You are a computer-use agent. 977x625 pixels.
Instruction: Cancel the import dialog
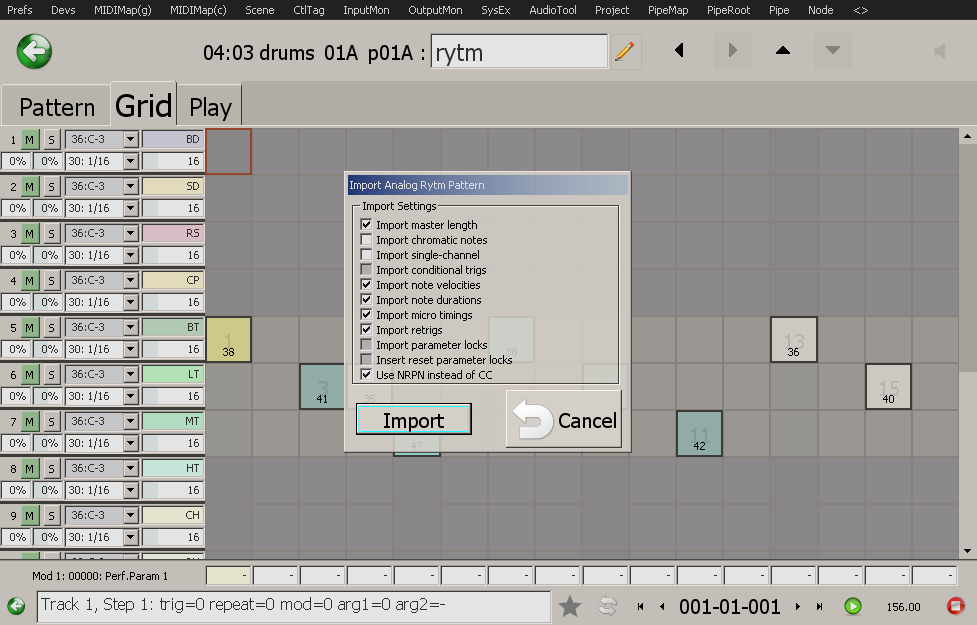[565, 421]
